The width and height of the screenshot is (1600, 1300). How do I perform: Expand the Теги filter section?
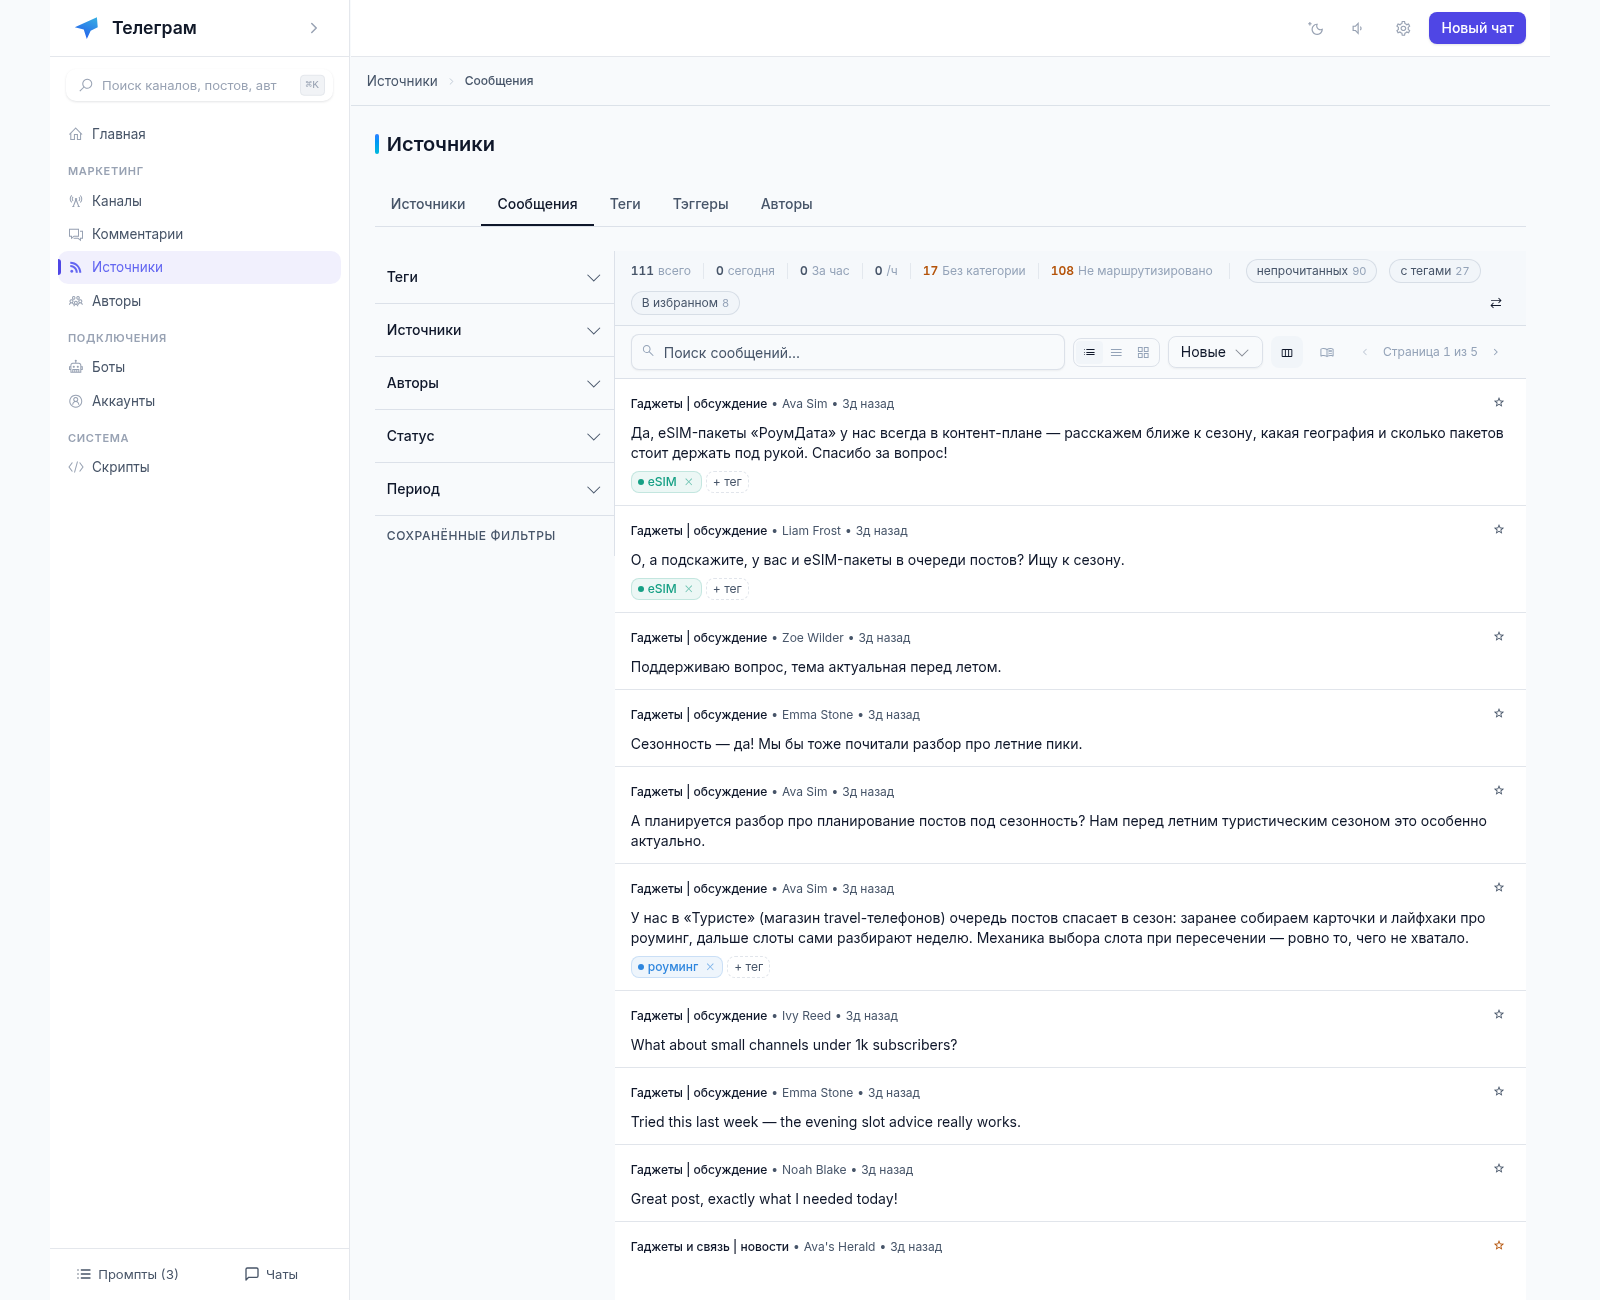pyautogui.click(x=494, y=277)
